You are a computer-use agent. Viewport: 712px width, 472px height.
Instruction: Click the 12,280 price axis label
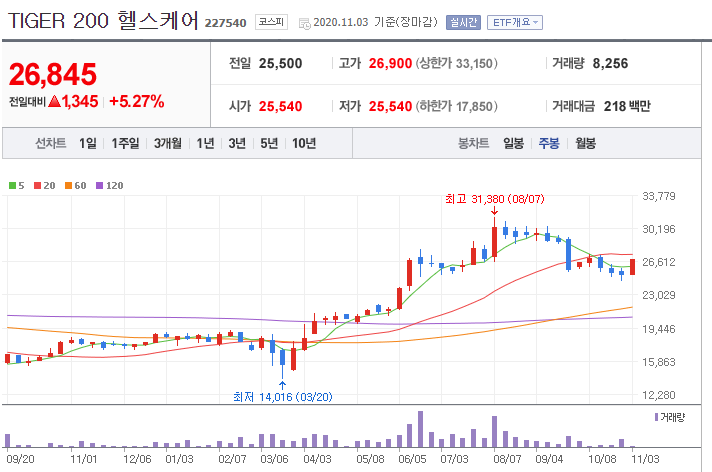(x=659, y=395)
